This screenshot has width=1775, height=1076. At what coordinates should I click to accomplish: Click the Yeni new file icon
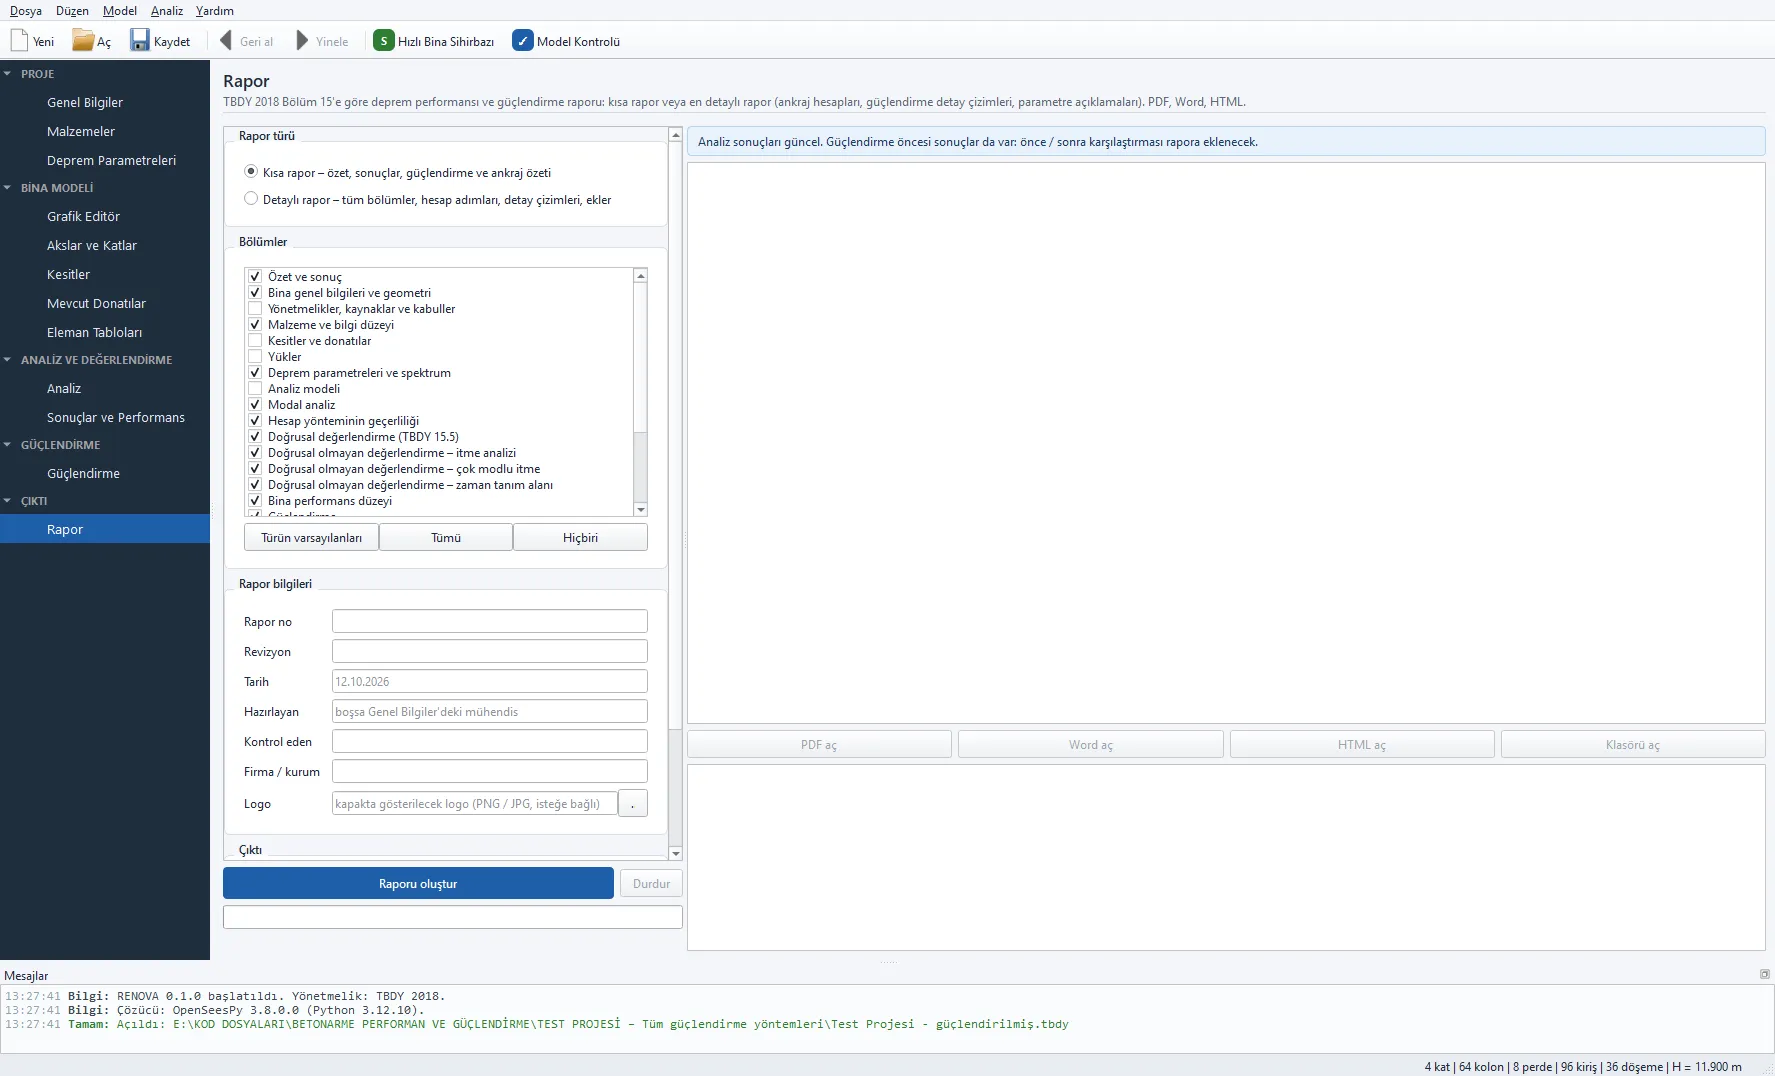tap(19, 41)
